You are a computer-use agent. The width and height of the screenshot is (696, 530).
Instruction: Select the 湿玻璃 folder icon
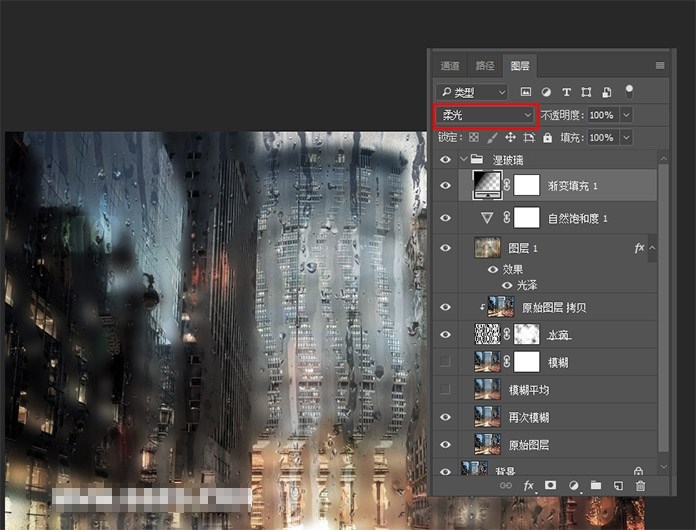(477, 159)
